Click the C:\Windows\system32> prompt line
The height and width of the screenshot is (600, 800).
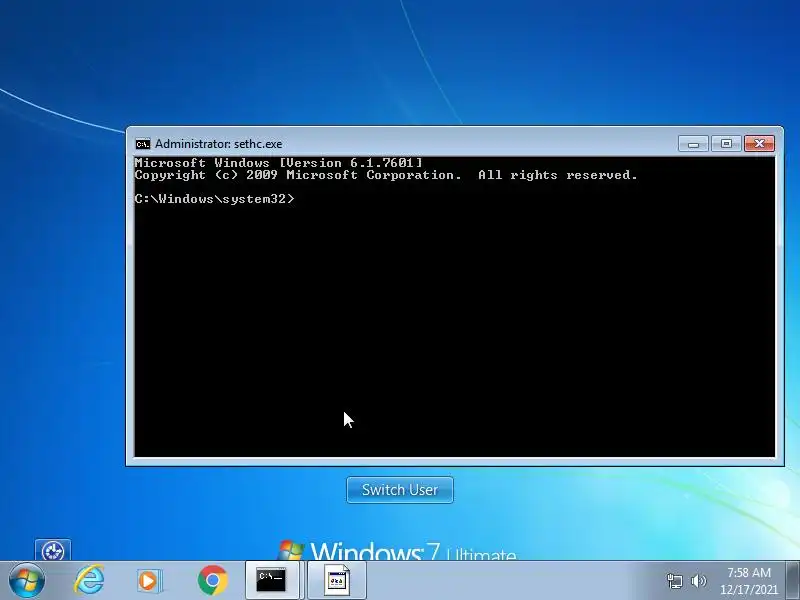[x=215, y=198]
